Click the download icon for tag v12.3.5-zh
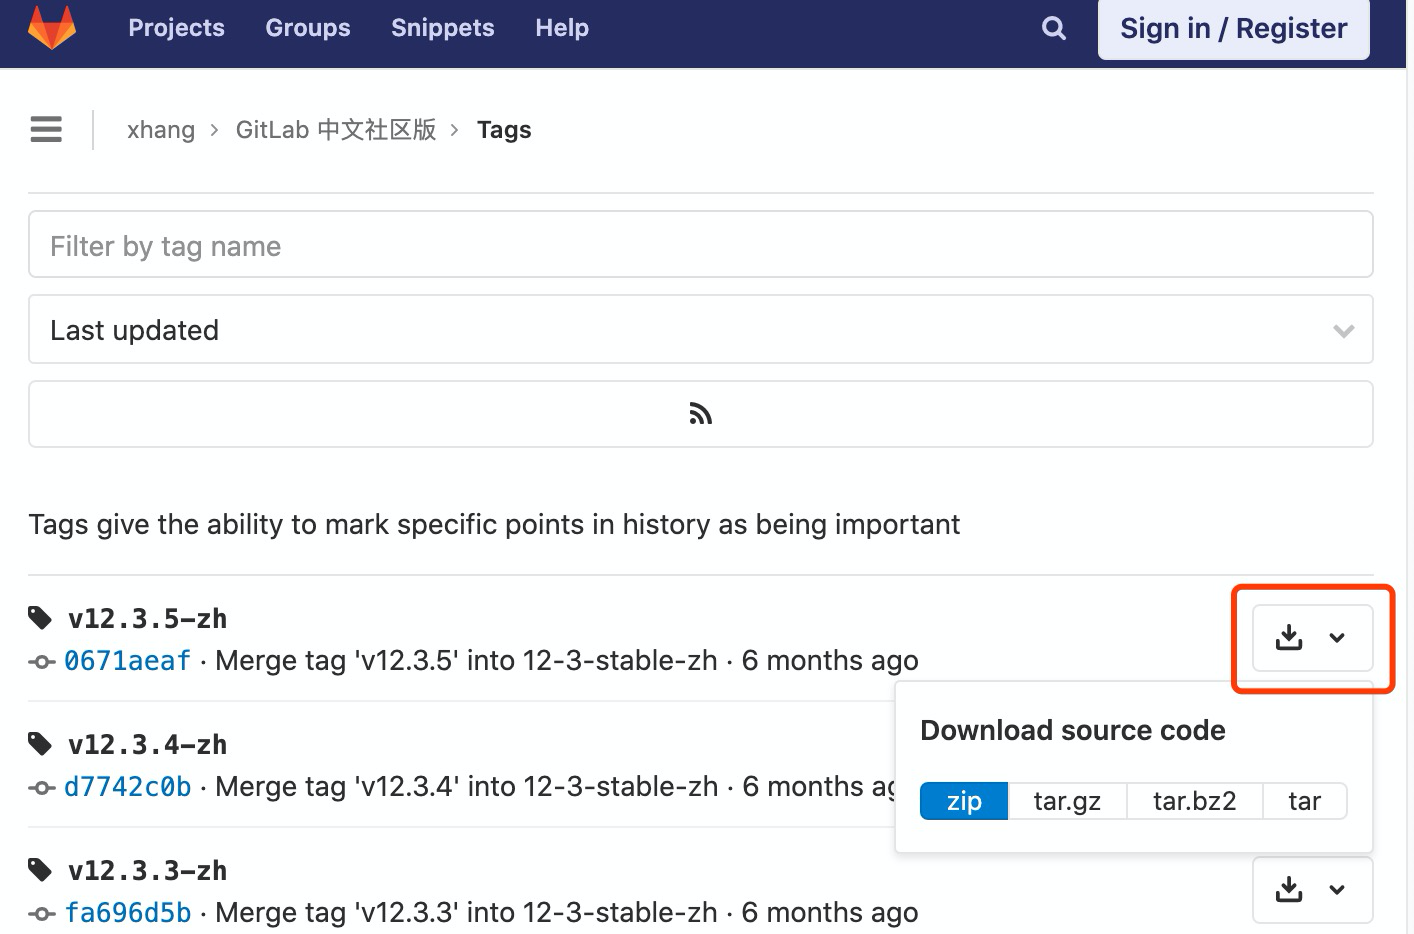 click(1289, 638)
